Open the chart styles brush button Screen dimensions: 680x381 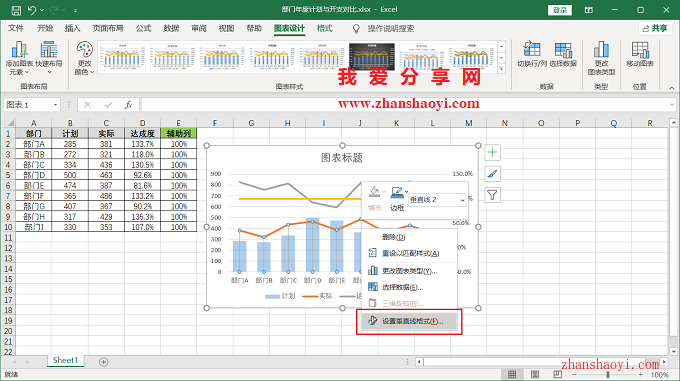click(492, 174)
